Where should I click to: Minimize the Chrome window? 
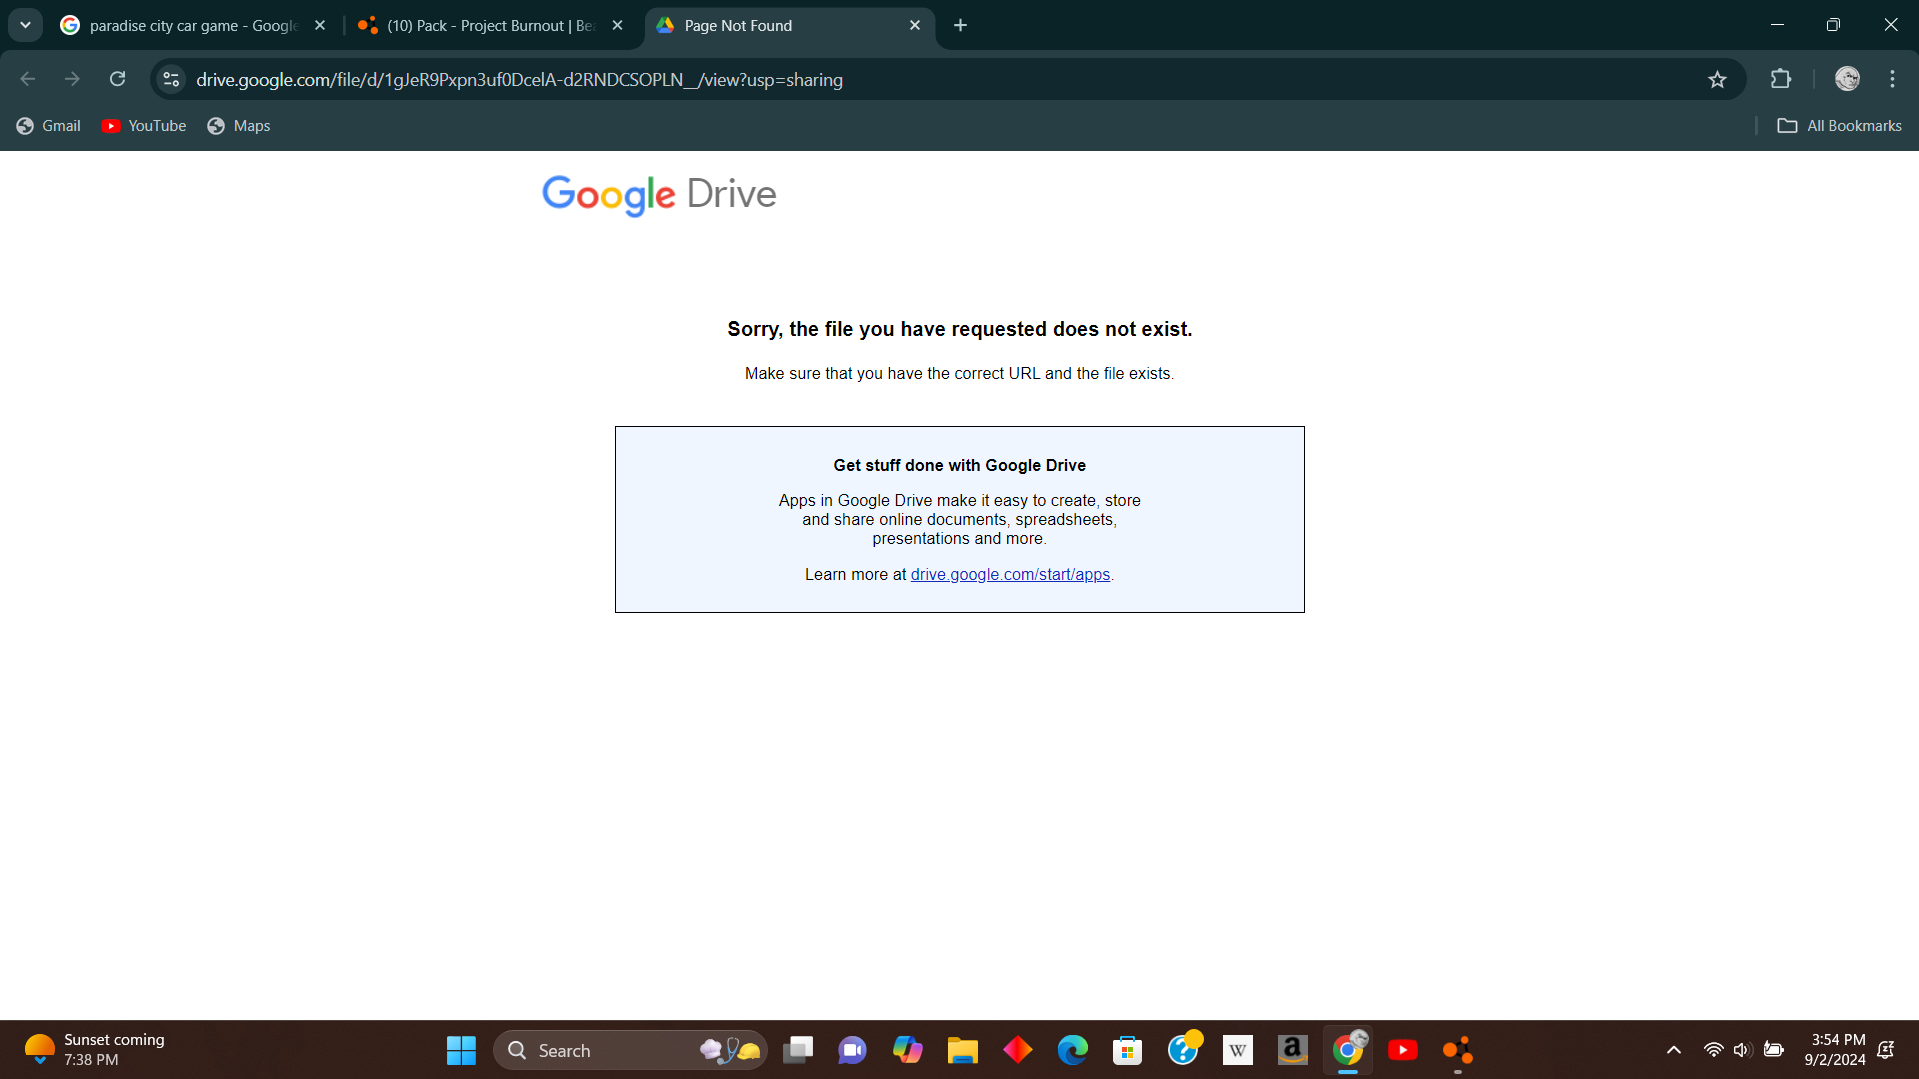tap(1777, 25)
